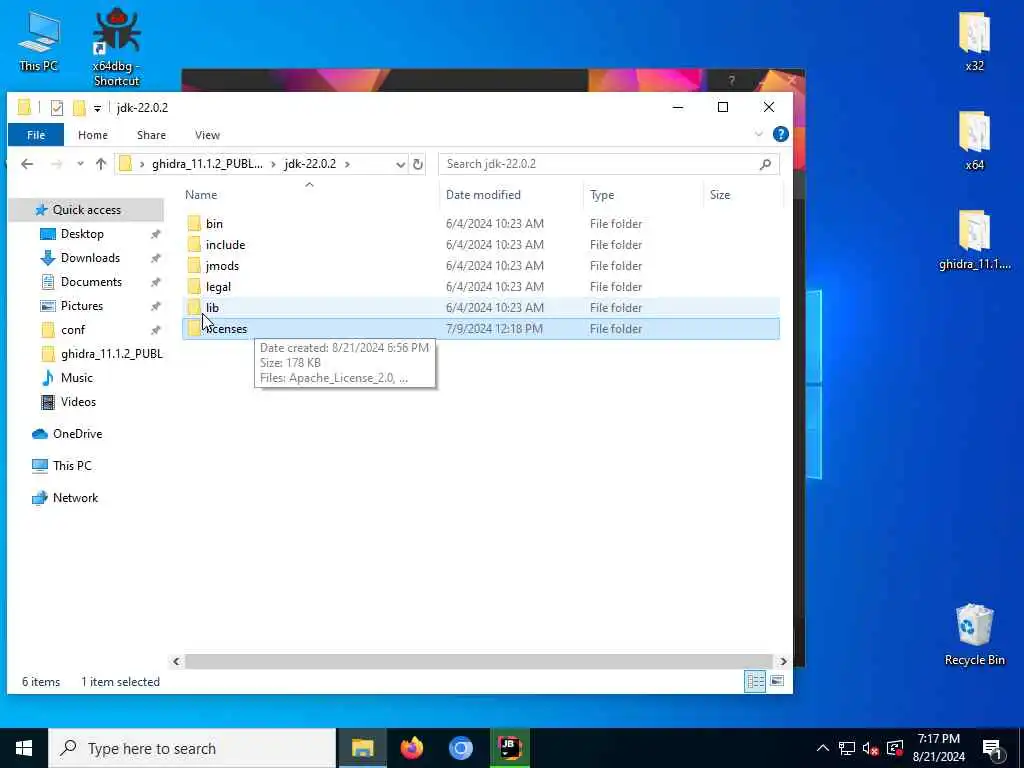Screen dimensions: 1024x768
Task: Open ghidra_11.1 desktop folder
Action: point(974,240)
